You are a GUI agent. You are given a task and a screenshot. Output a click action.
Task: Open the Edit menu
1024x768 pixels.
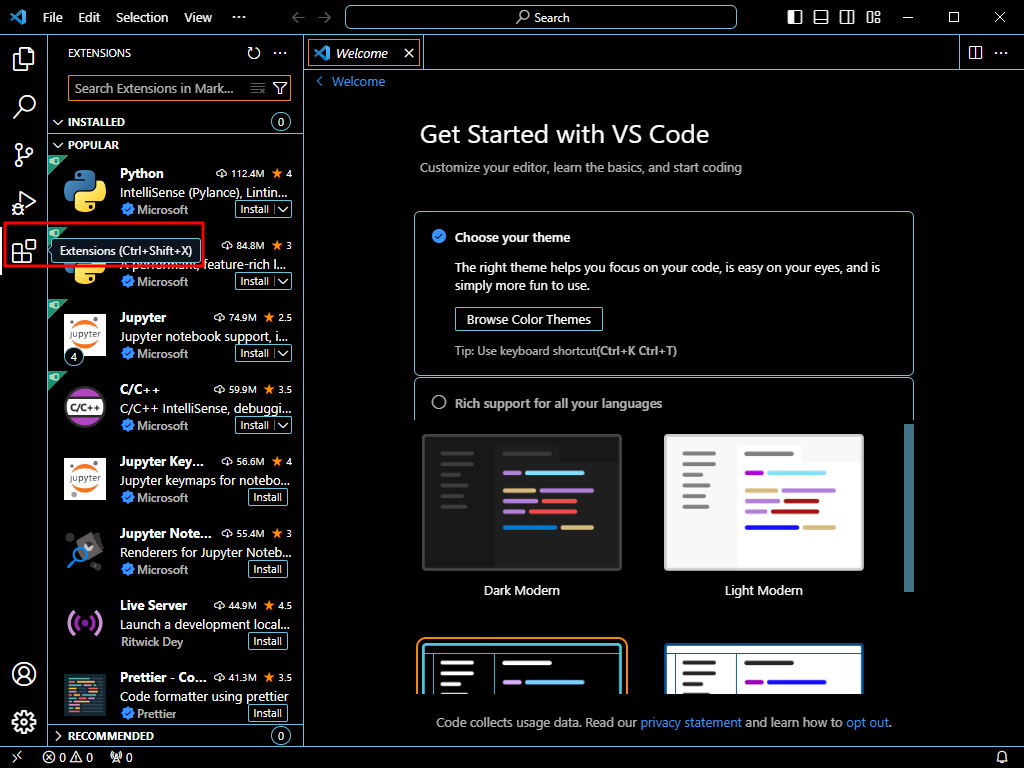[89, 18]
